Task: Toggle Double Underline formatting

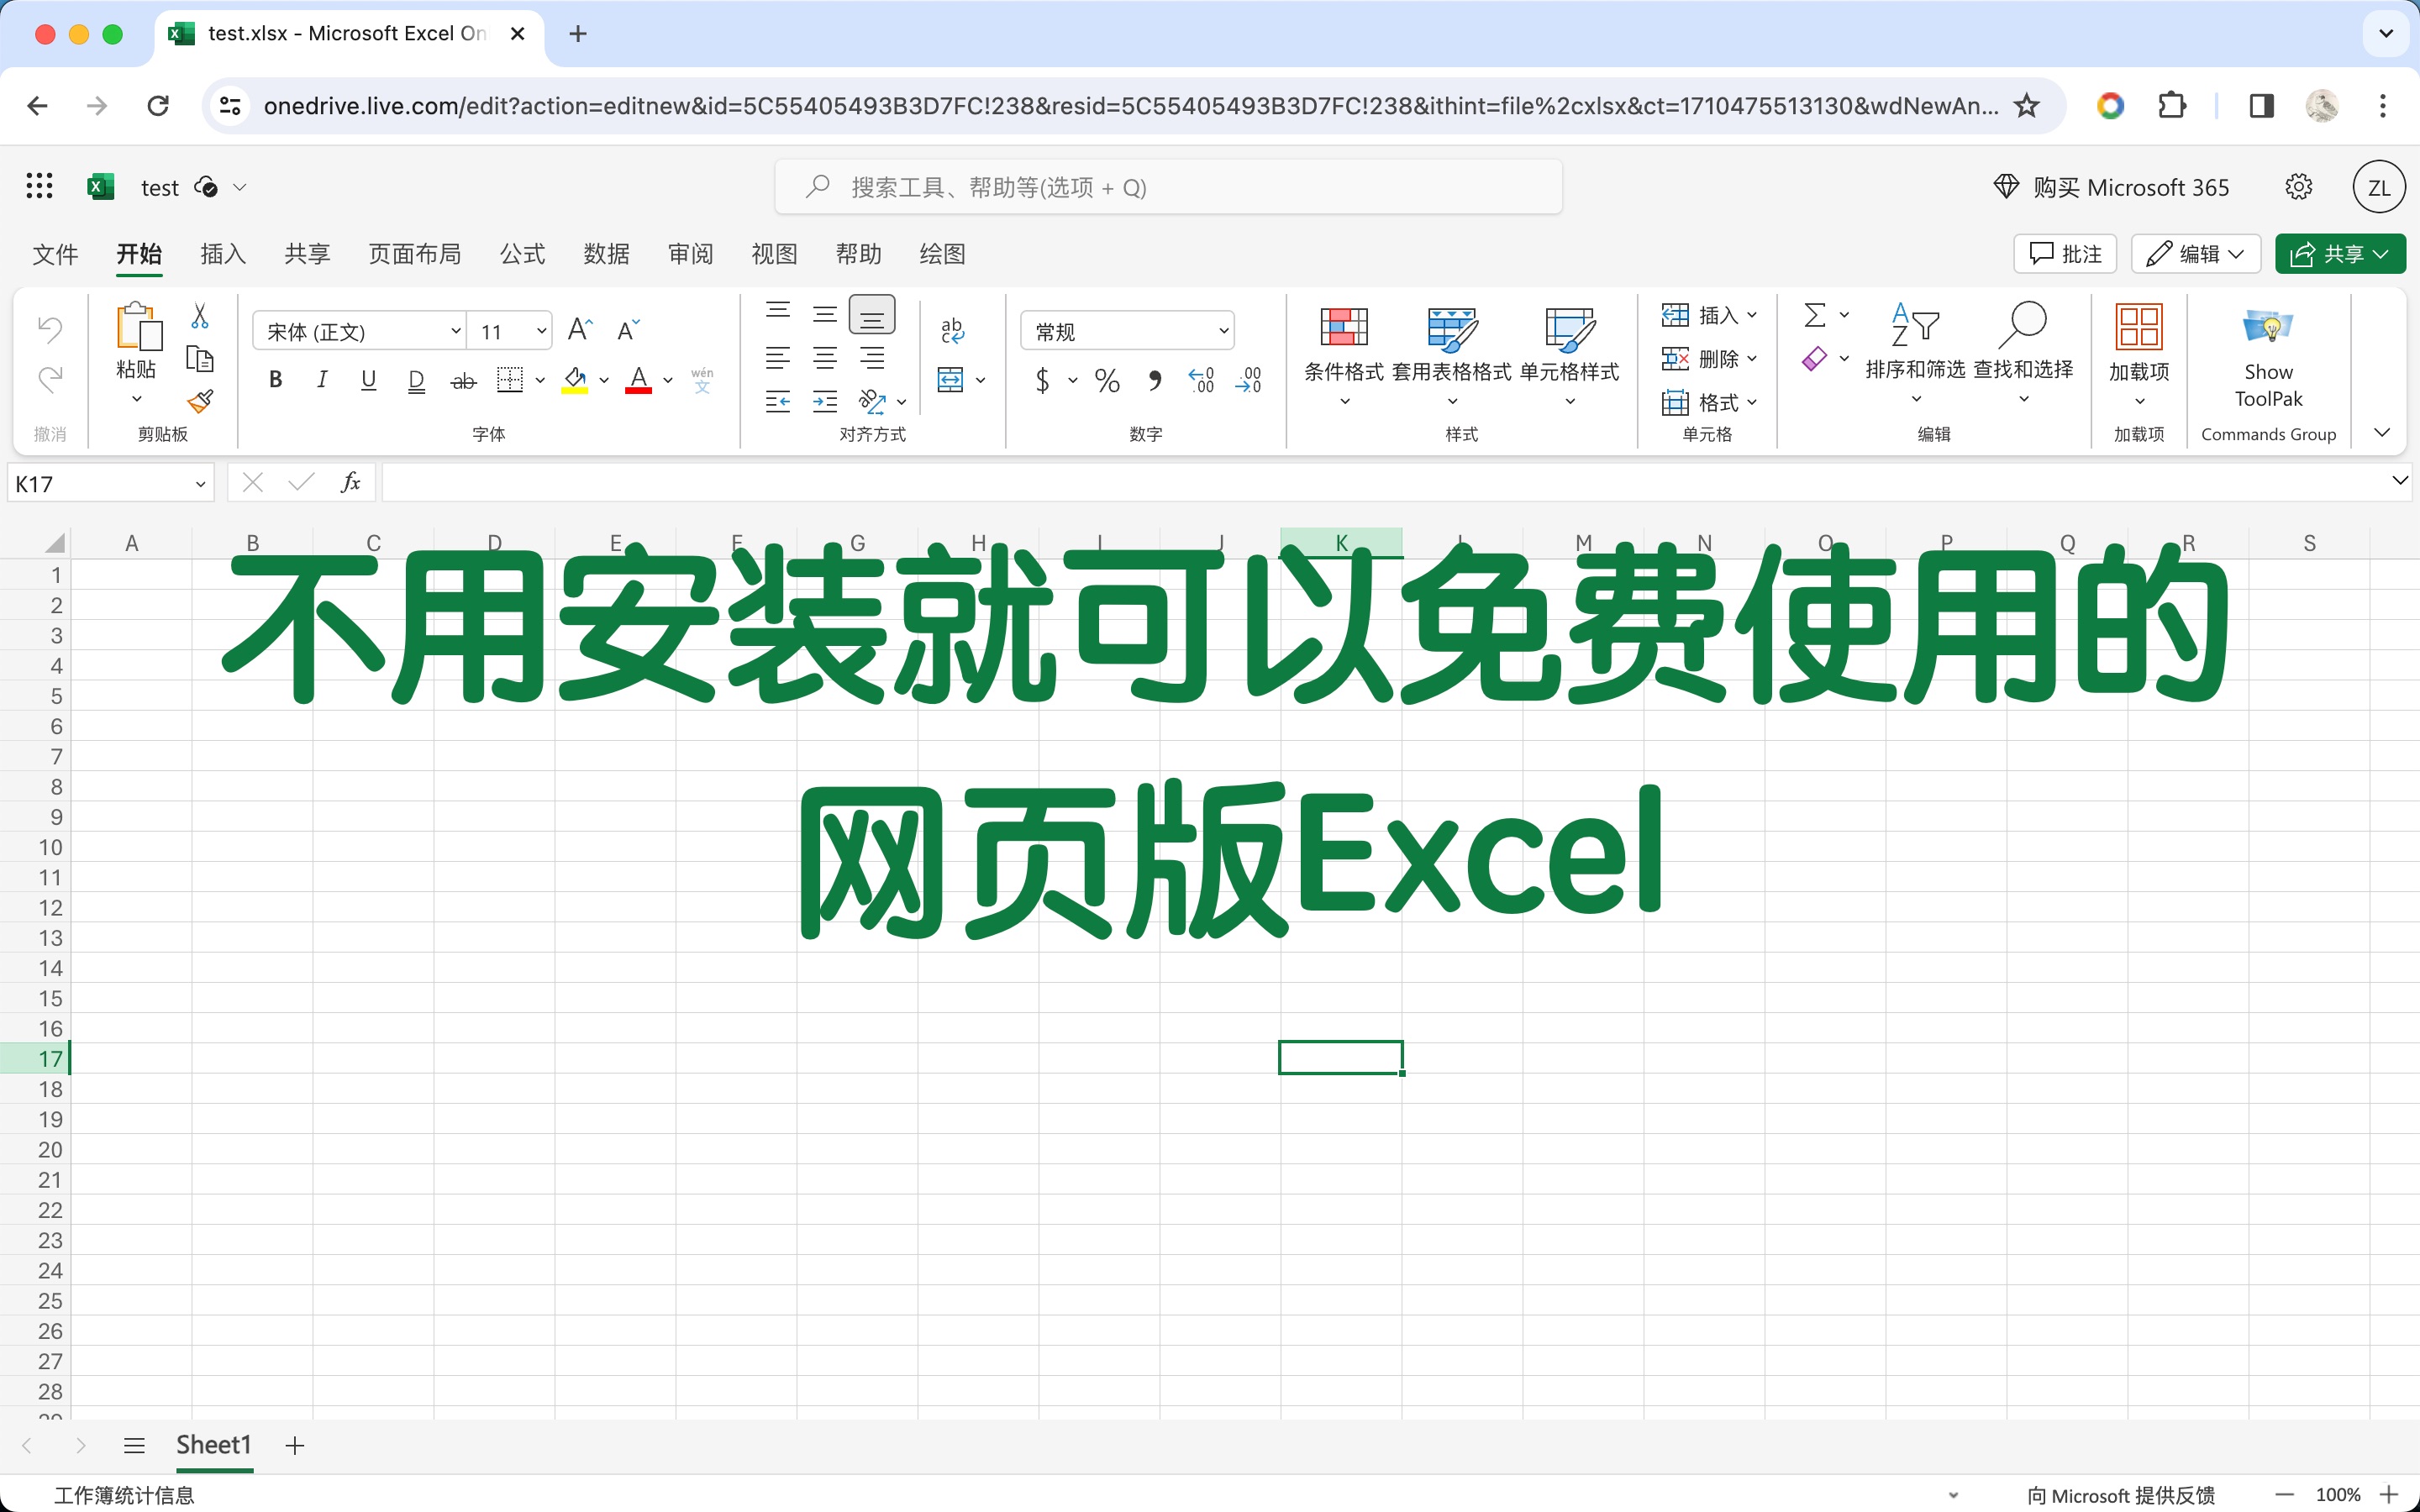Action: [x=417, y=380]
